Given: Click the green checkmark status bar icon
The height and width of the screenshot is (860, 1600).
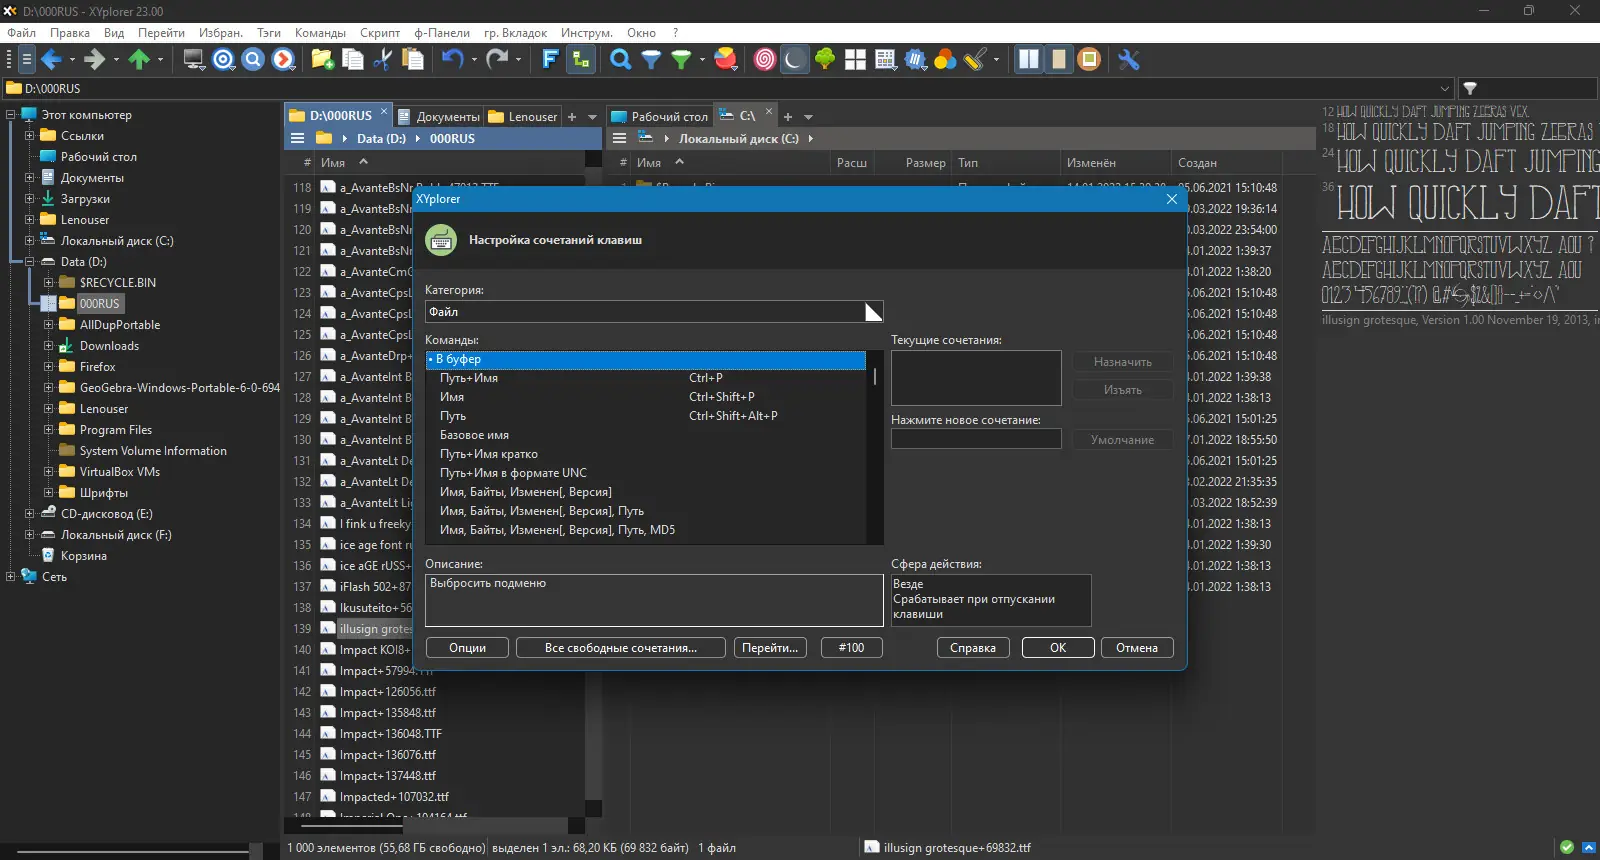Looking at the screenshot, I should 1567,847.
